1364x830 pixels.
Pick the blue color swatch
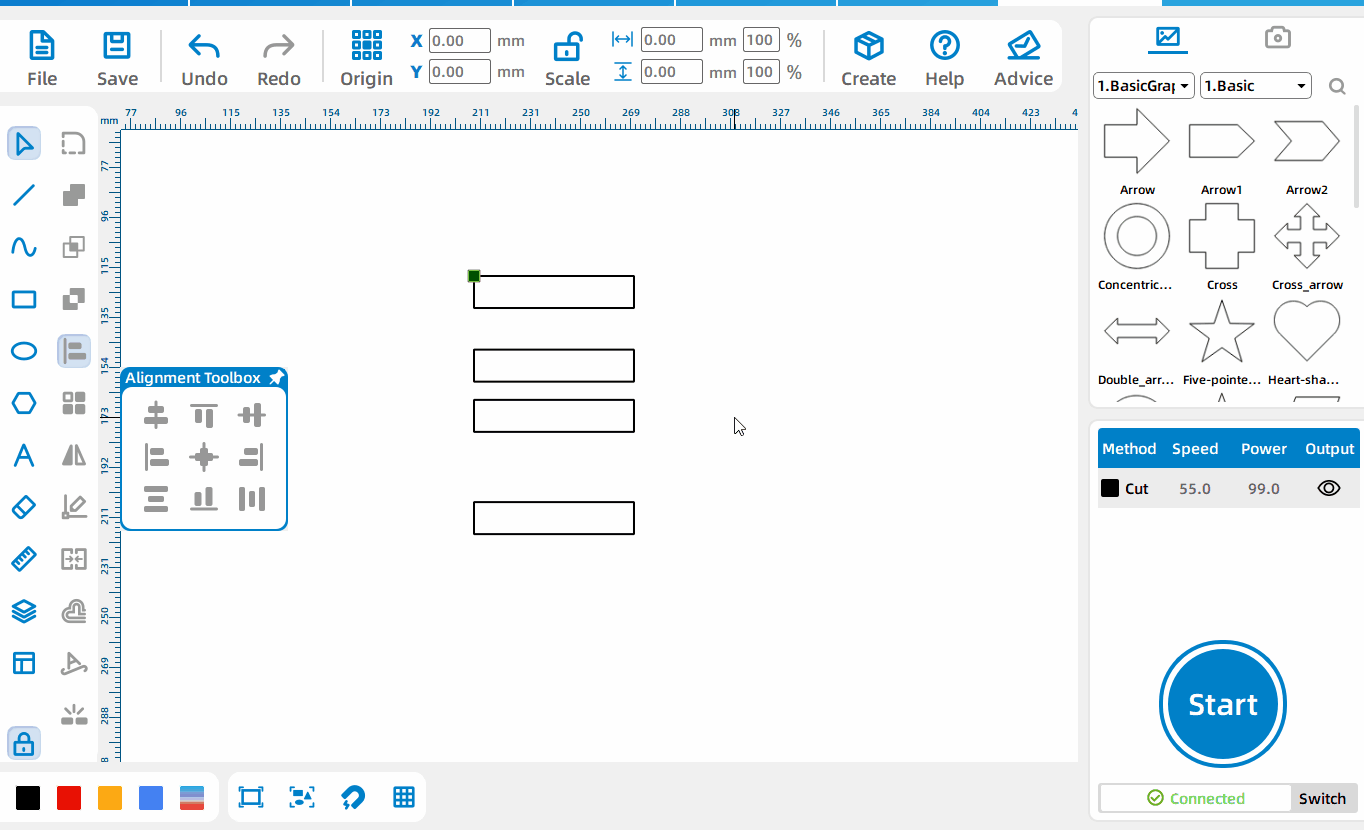[x=151, y=797]
